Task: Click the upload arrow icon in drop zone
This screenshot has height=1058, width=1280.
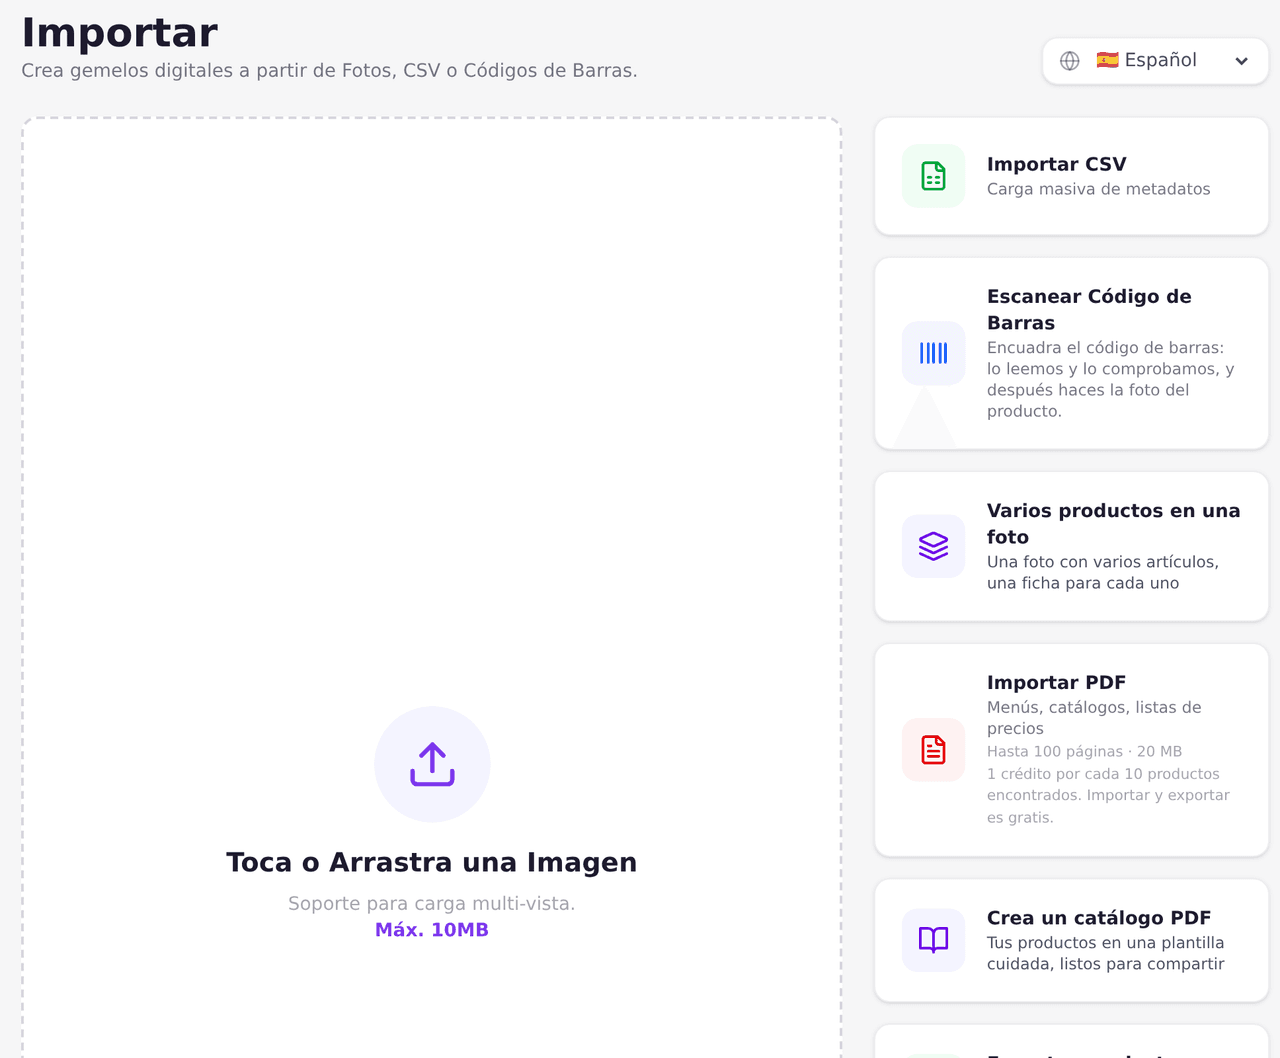Action: (x=432, y=764)
